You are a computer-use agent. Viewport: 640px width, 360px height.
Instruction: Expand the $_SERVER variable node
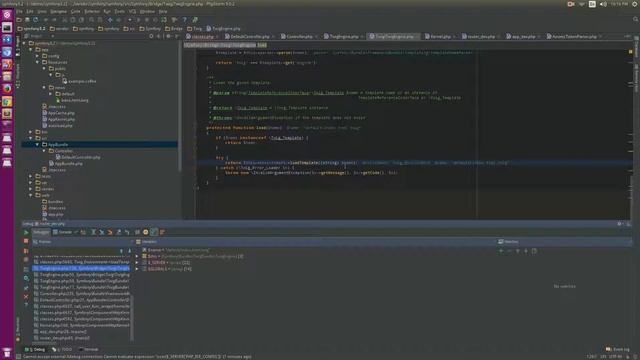(137, 262)
